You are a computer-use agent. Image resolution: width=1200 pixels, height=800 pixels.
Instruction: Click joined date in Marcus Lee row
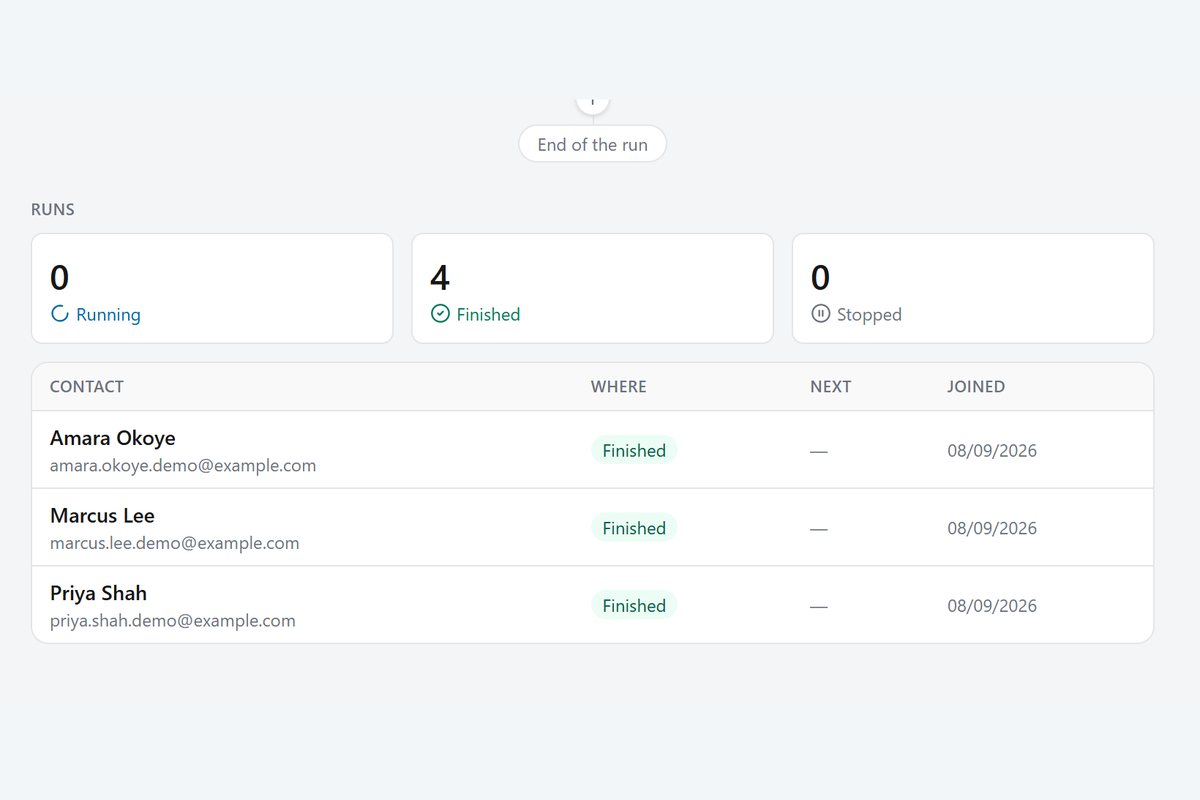[992, 528]
